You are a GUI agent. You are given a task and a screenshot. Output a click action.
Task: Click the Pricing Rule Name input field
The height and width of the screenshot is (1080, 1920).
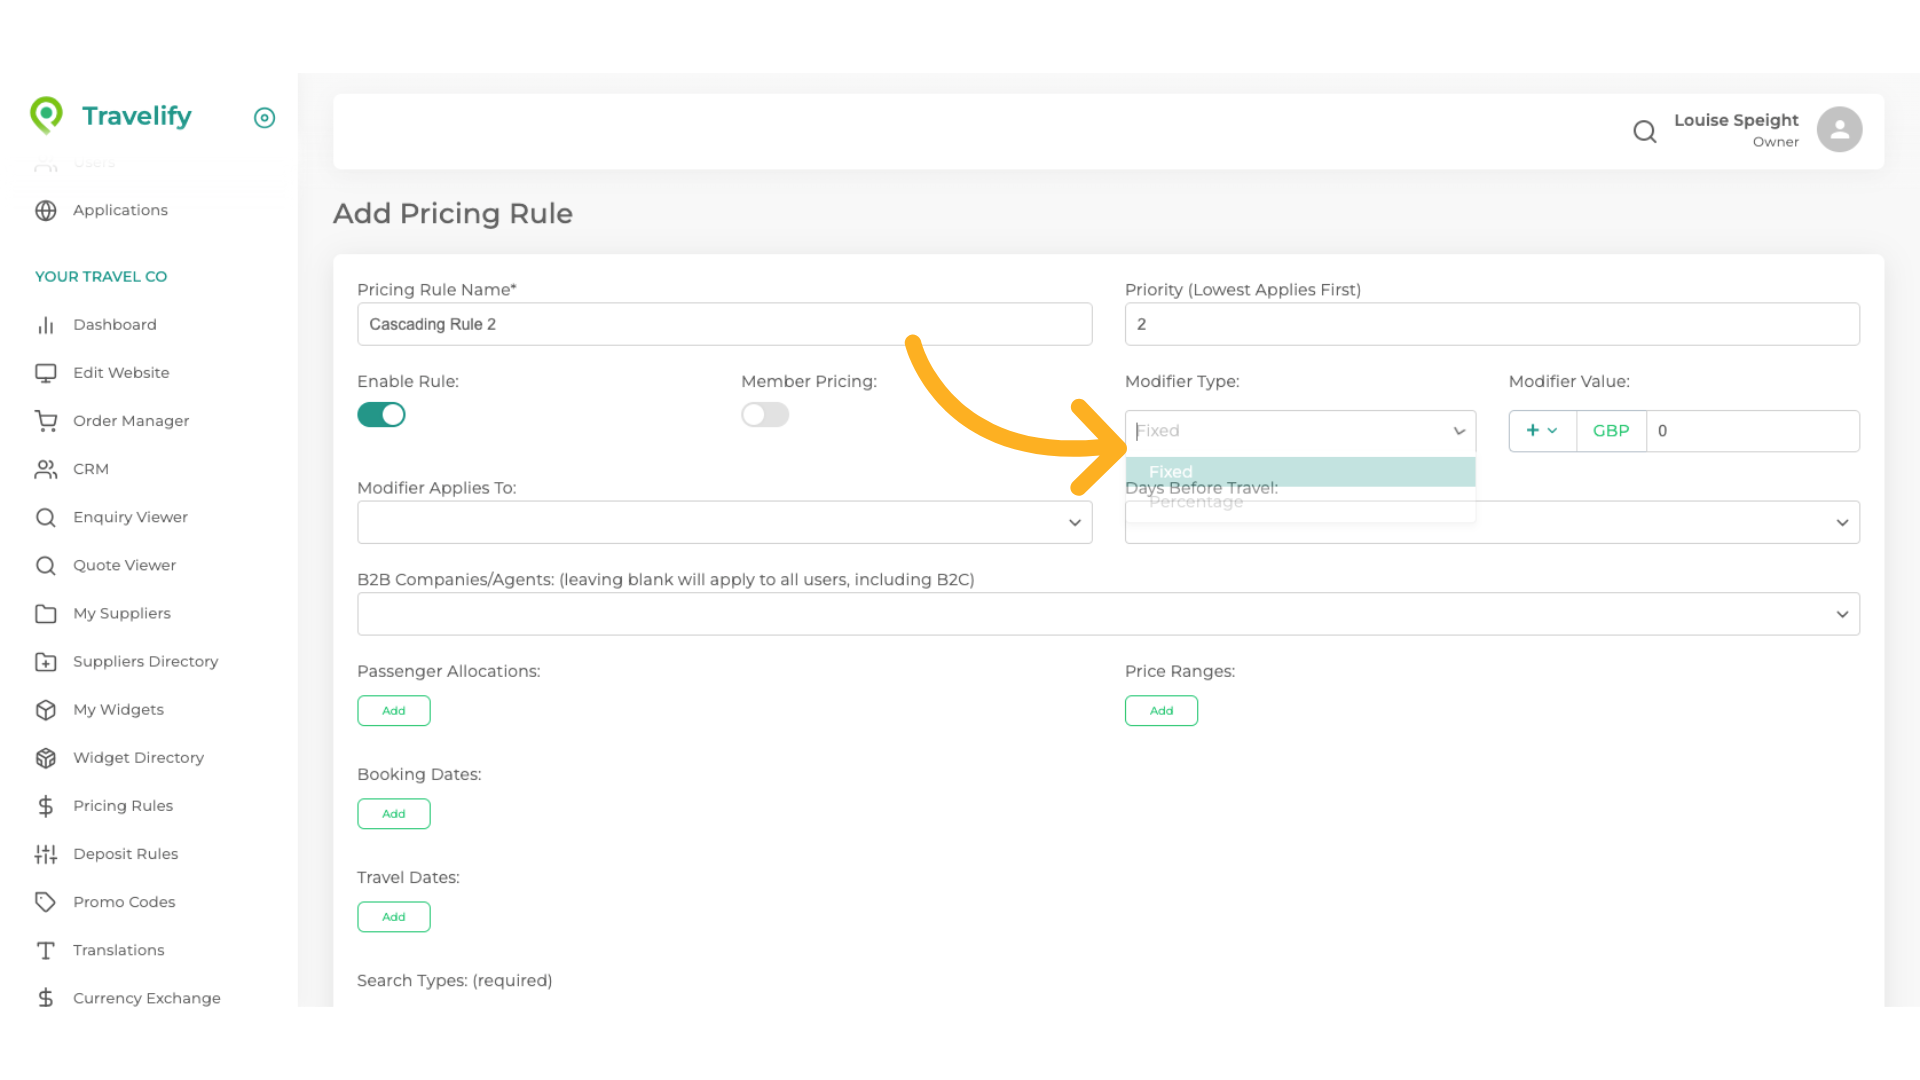coord(724,325)
